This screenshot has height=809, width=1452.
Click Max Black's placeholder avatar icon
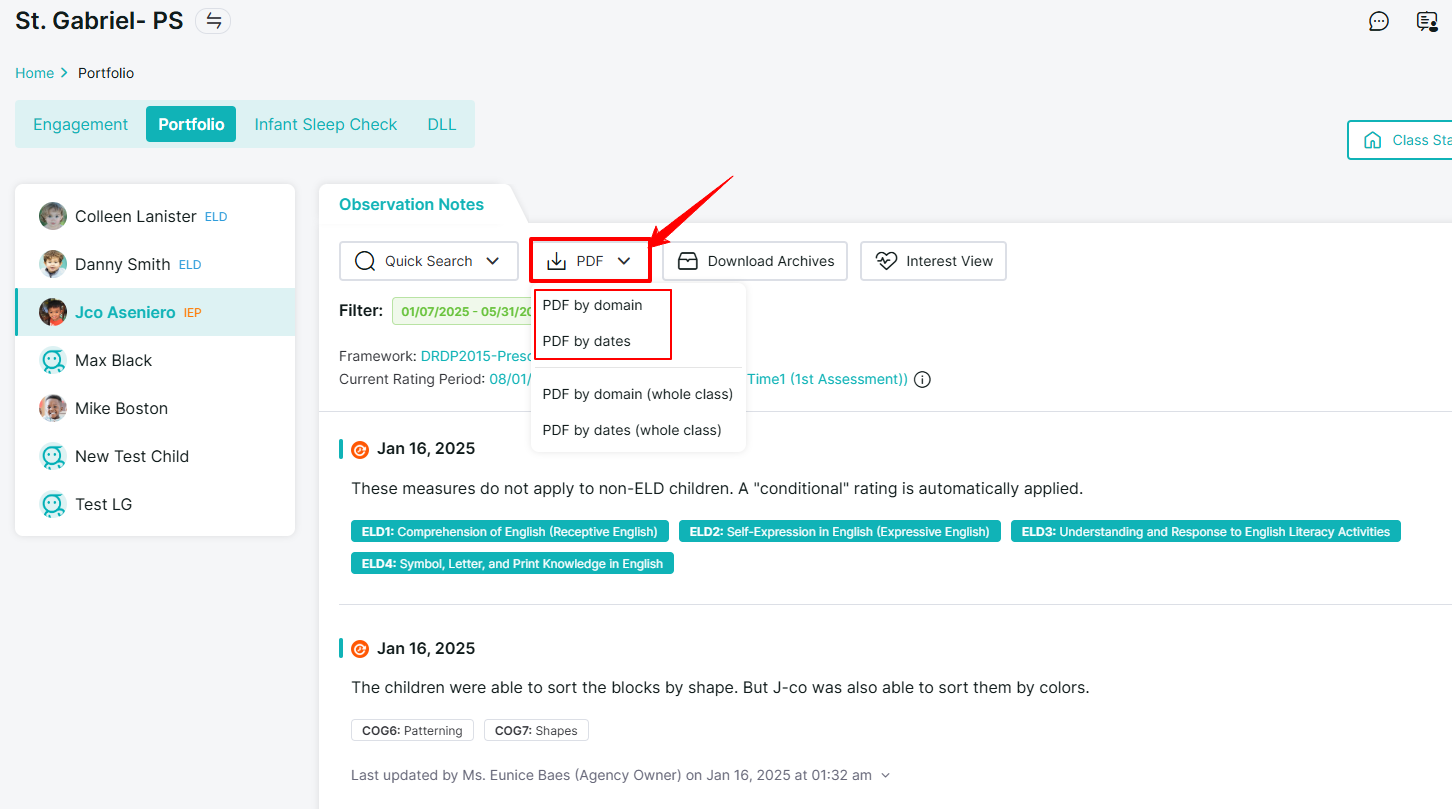pos(53,360)
